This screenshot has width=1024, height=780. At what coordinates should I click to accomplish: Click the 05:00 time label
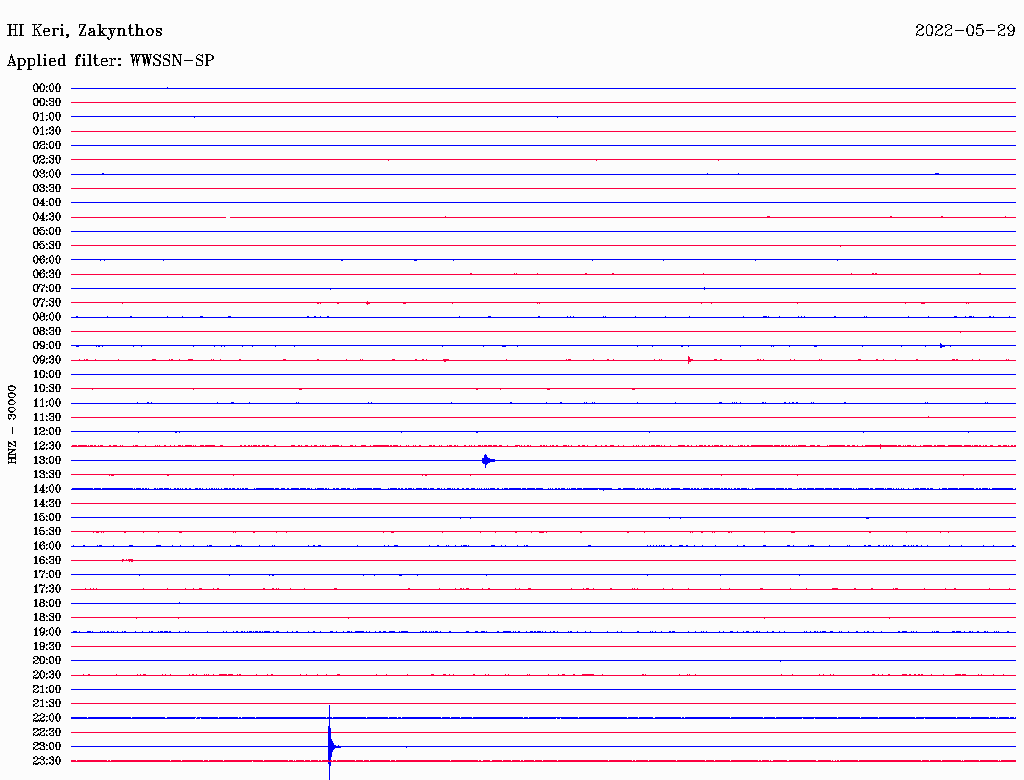(x=47, y=231)
